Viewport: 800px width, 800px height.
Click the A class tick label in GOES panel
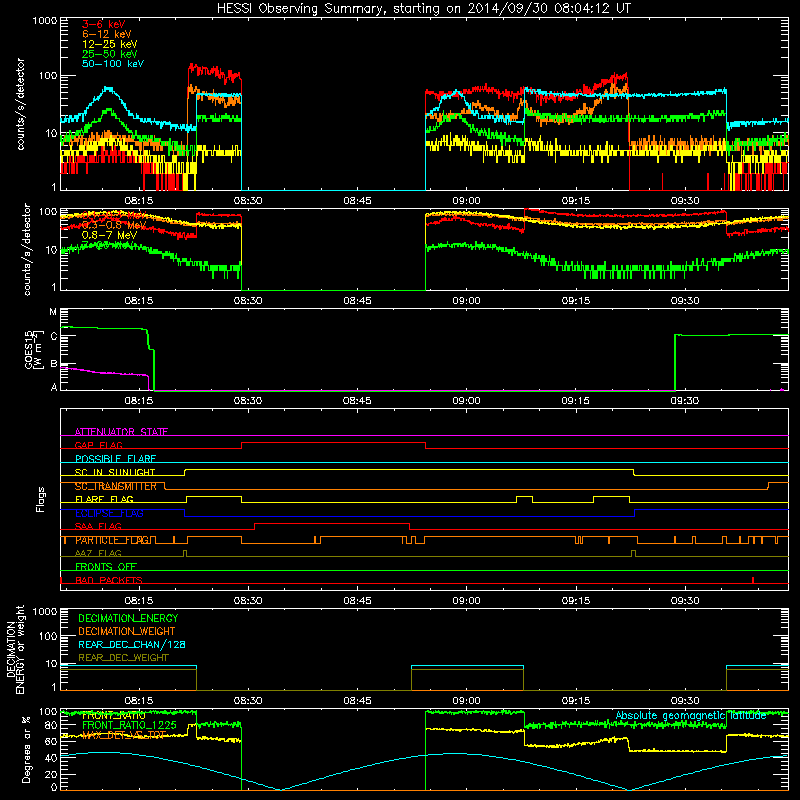pos(54,387)
